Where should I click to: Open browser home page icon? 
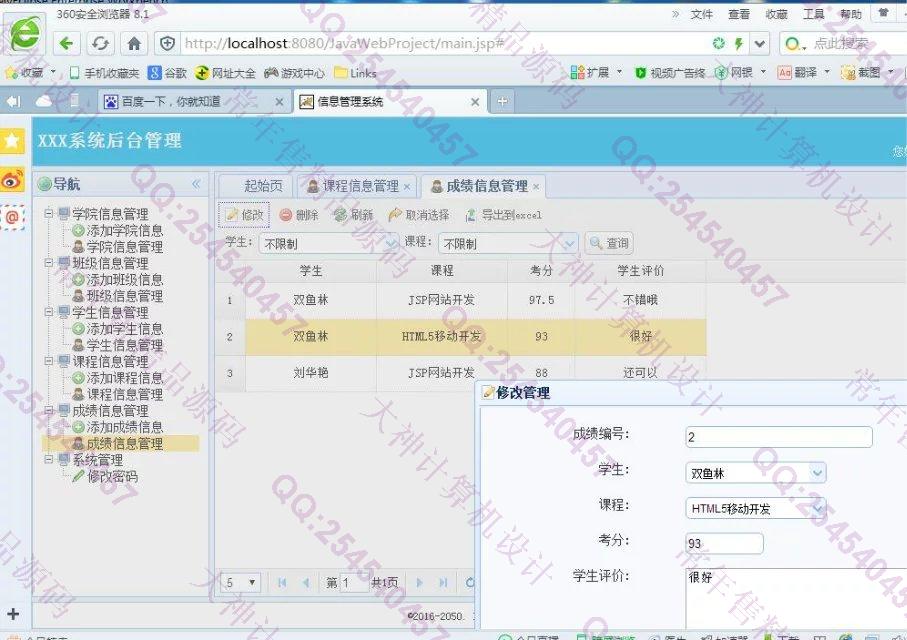[134, 43]
